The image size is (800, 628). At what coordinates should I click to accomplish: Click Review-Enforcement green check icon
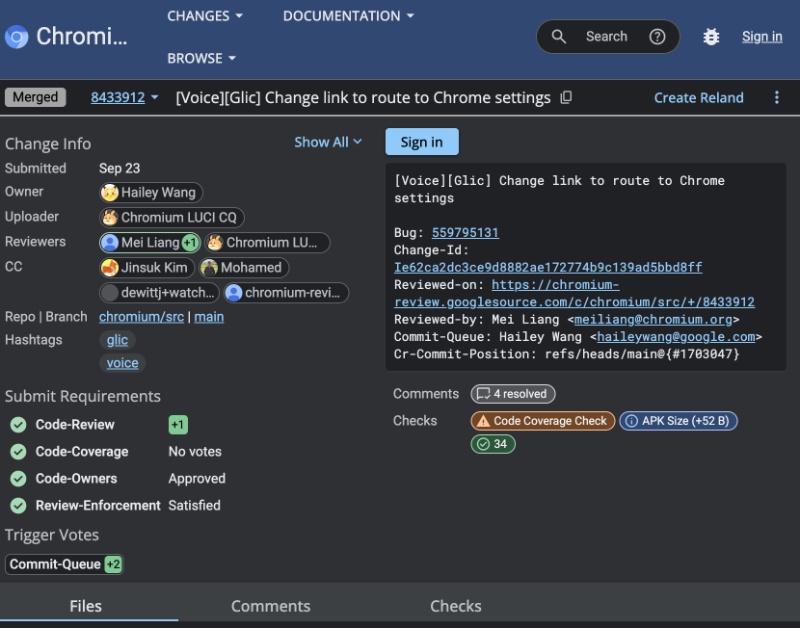pyautogui.click(x=18, y=506)
